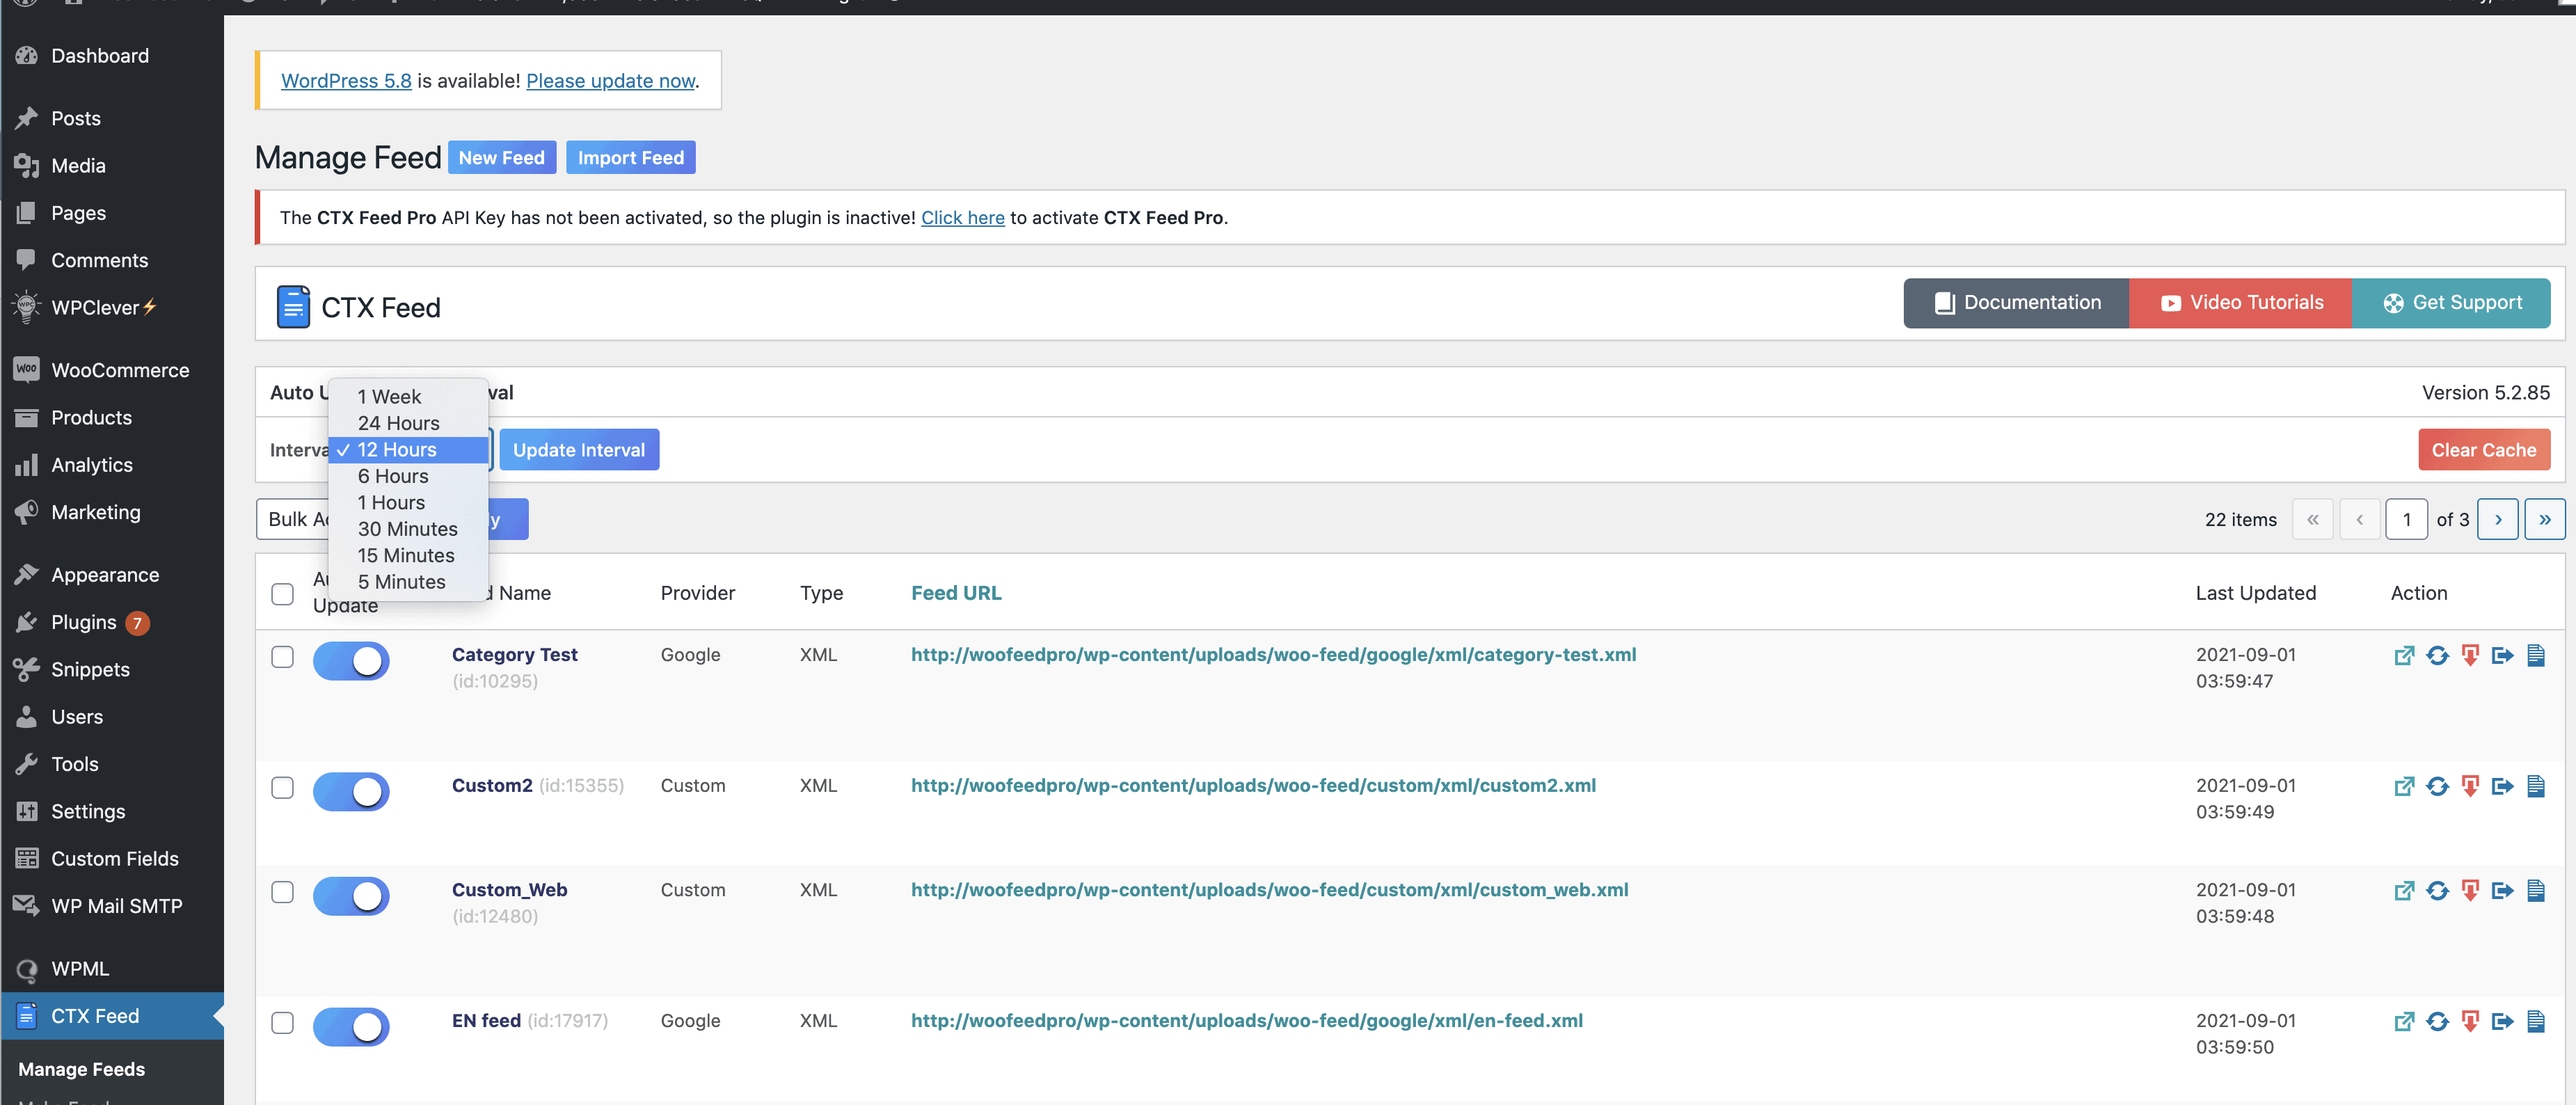
Task: Open the Documentation button
Action: tap(2017, 303)
